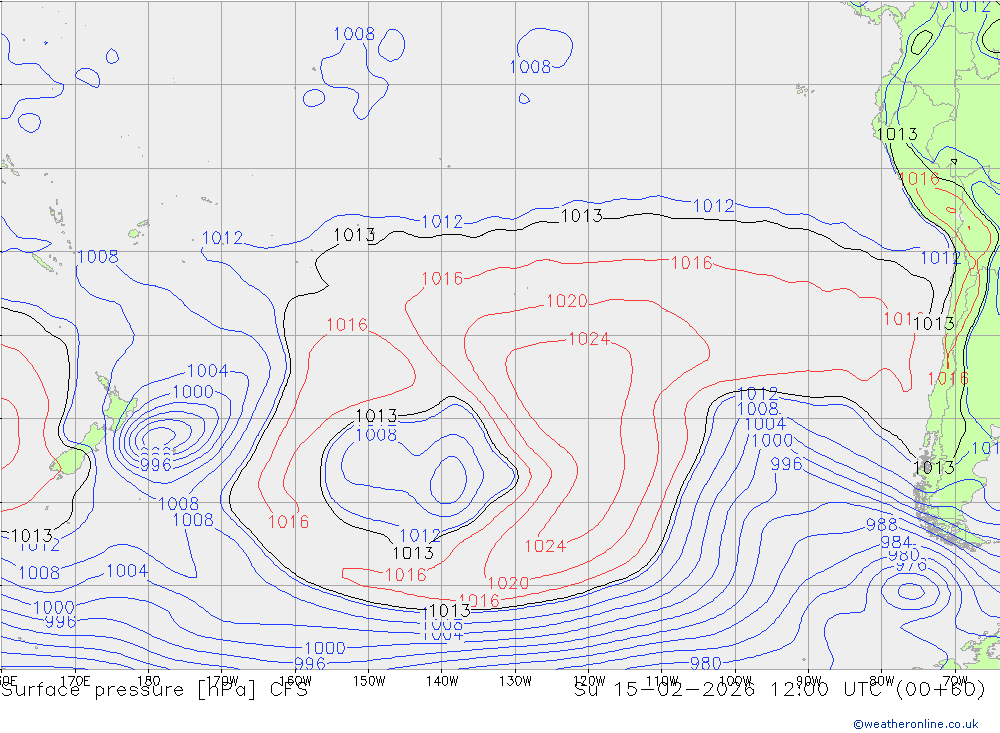Click the black 1013 label on the Peru coast
The image size is (1000, 733).
coord(897,134)
